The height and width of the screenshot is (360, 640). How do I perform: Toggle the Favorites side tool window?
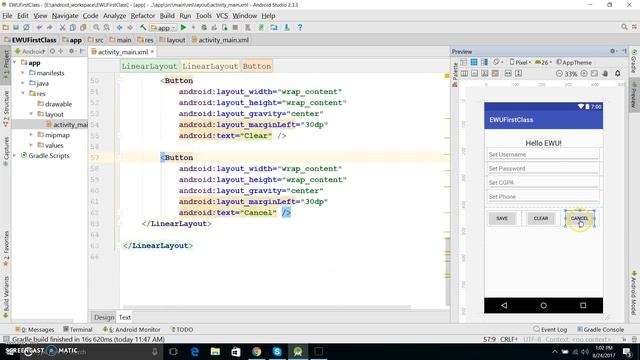click(6, 248)
